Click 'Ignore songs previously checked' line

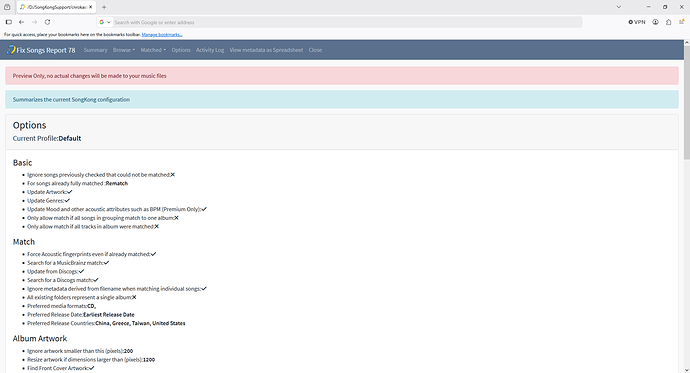point(101,175)
